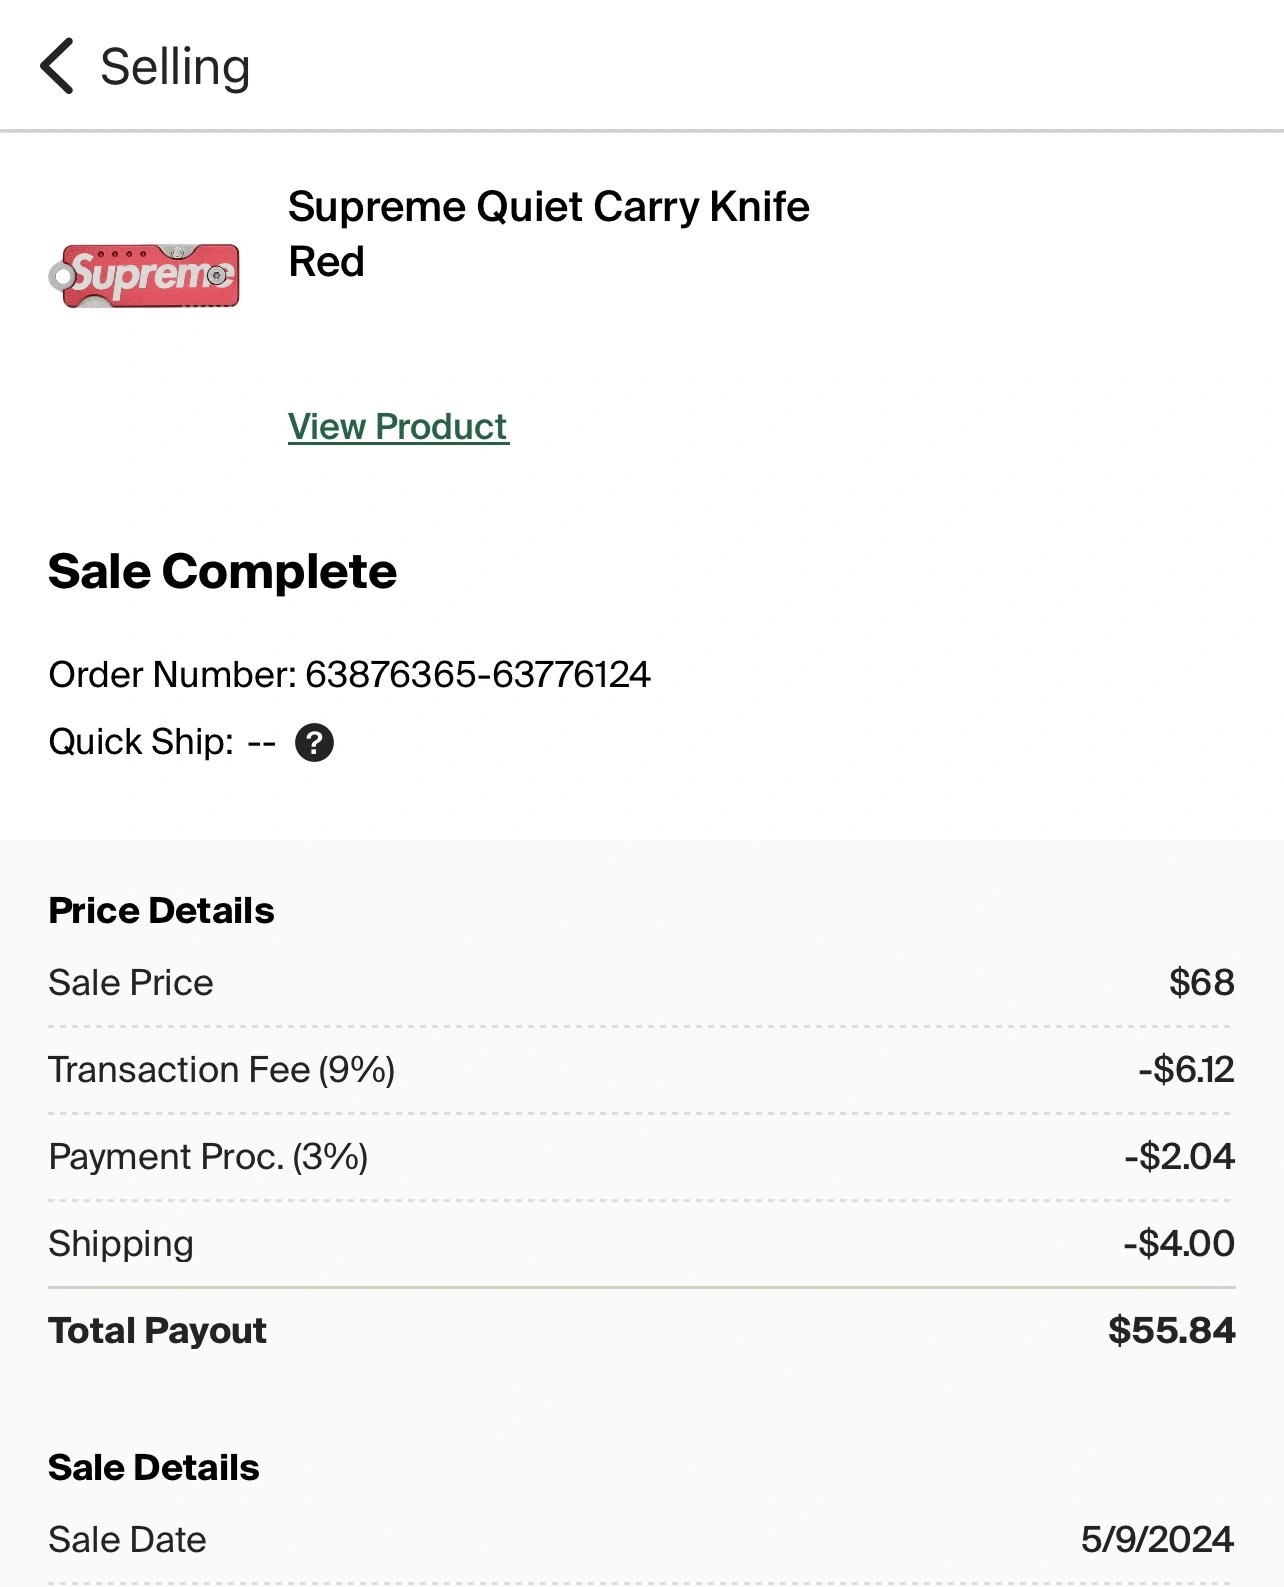Viewport: 1284px width, 1587px height.
Task: Tap the 5/9/2024 sale date value
Action: coord(1157,1540)
